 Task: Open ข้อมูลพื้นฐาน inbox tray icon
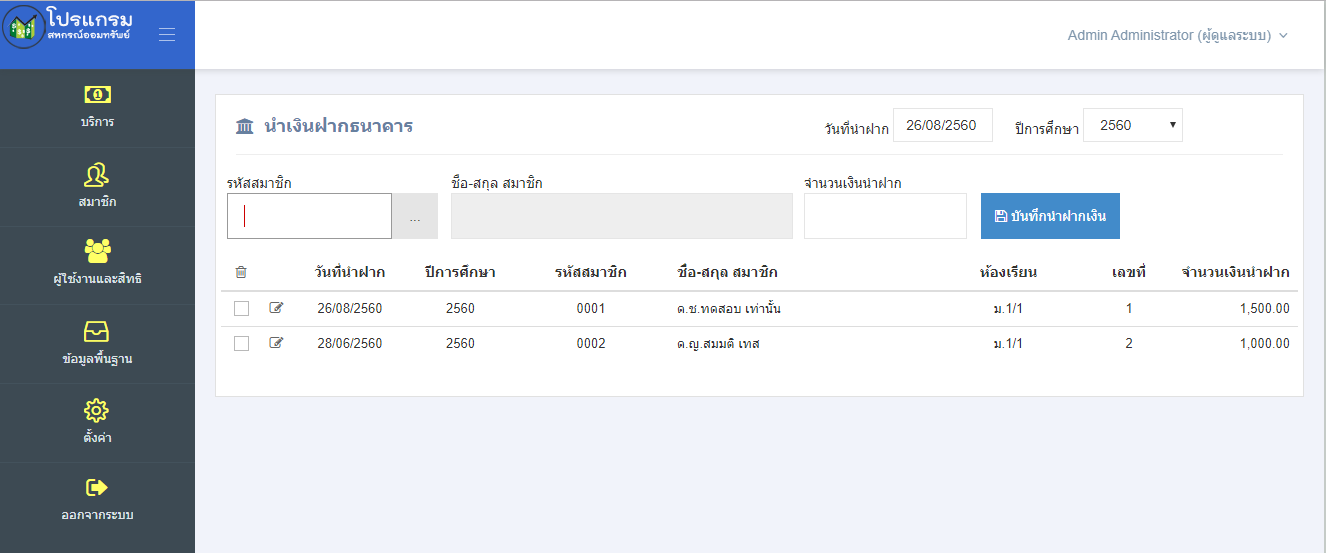pyautogui.click(x=97, y=332)
